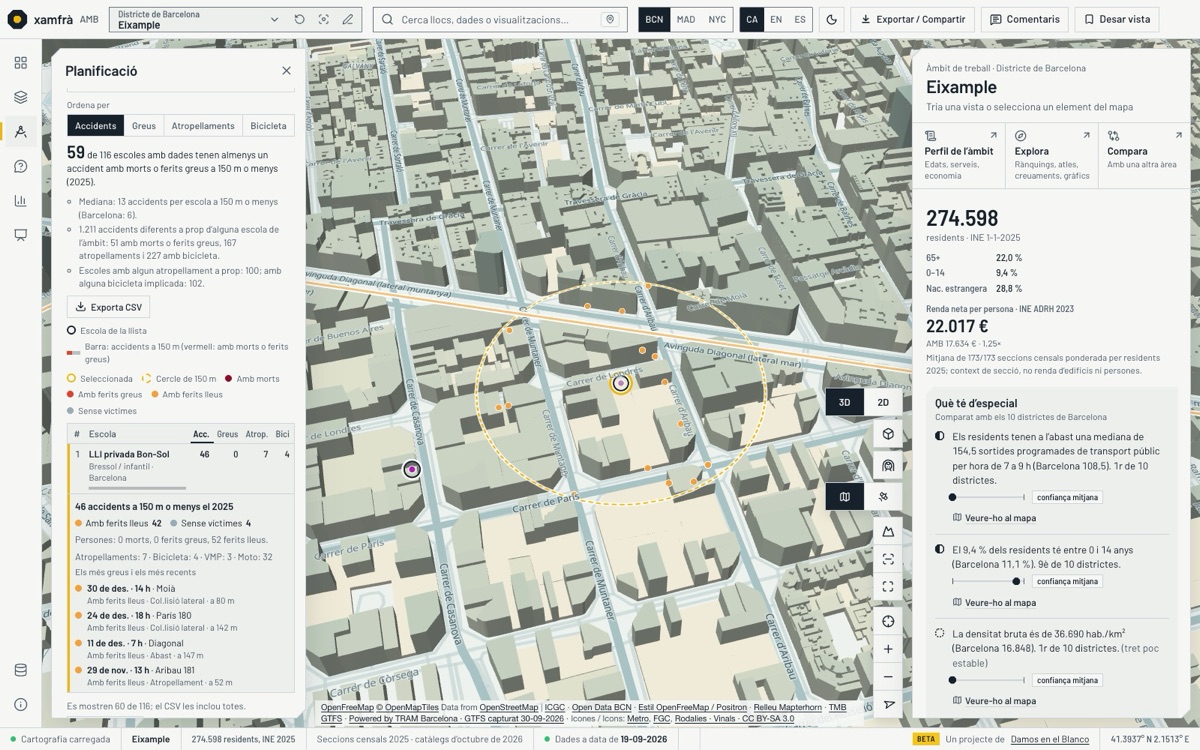The height and width of the screenshot is (750, 1200).
Task: Open the Comentaris button
Action: click(1025, 19)
